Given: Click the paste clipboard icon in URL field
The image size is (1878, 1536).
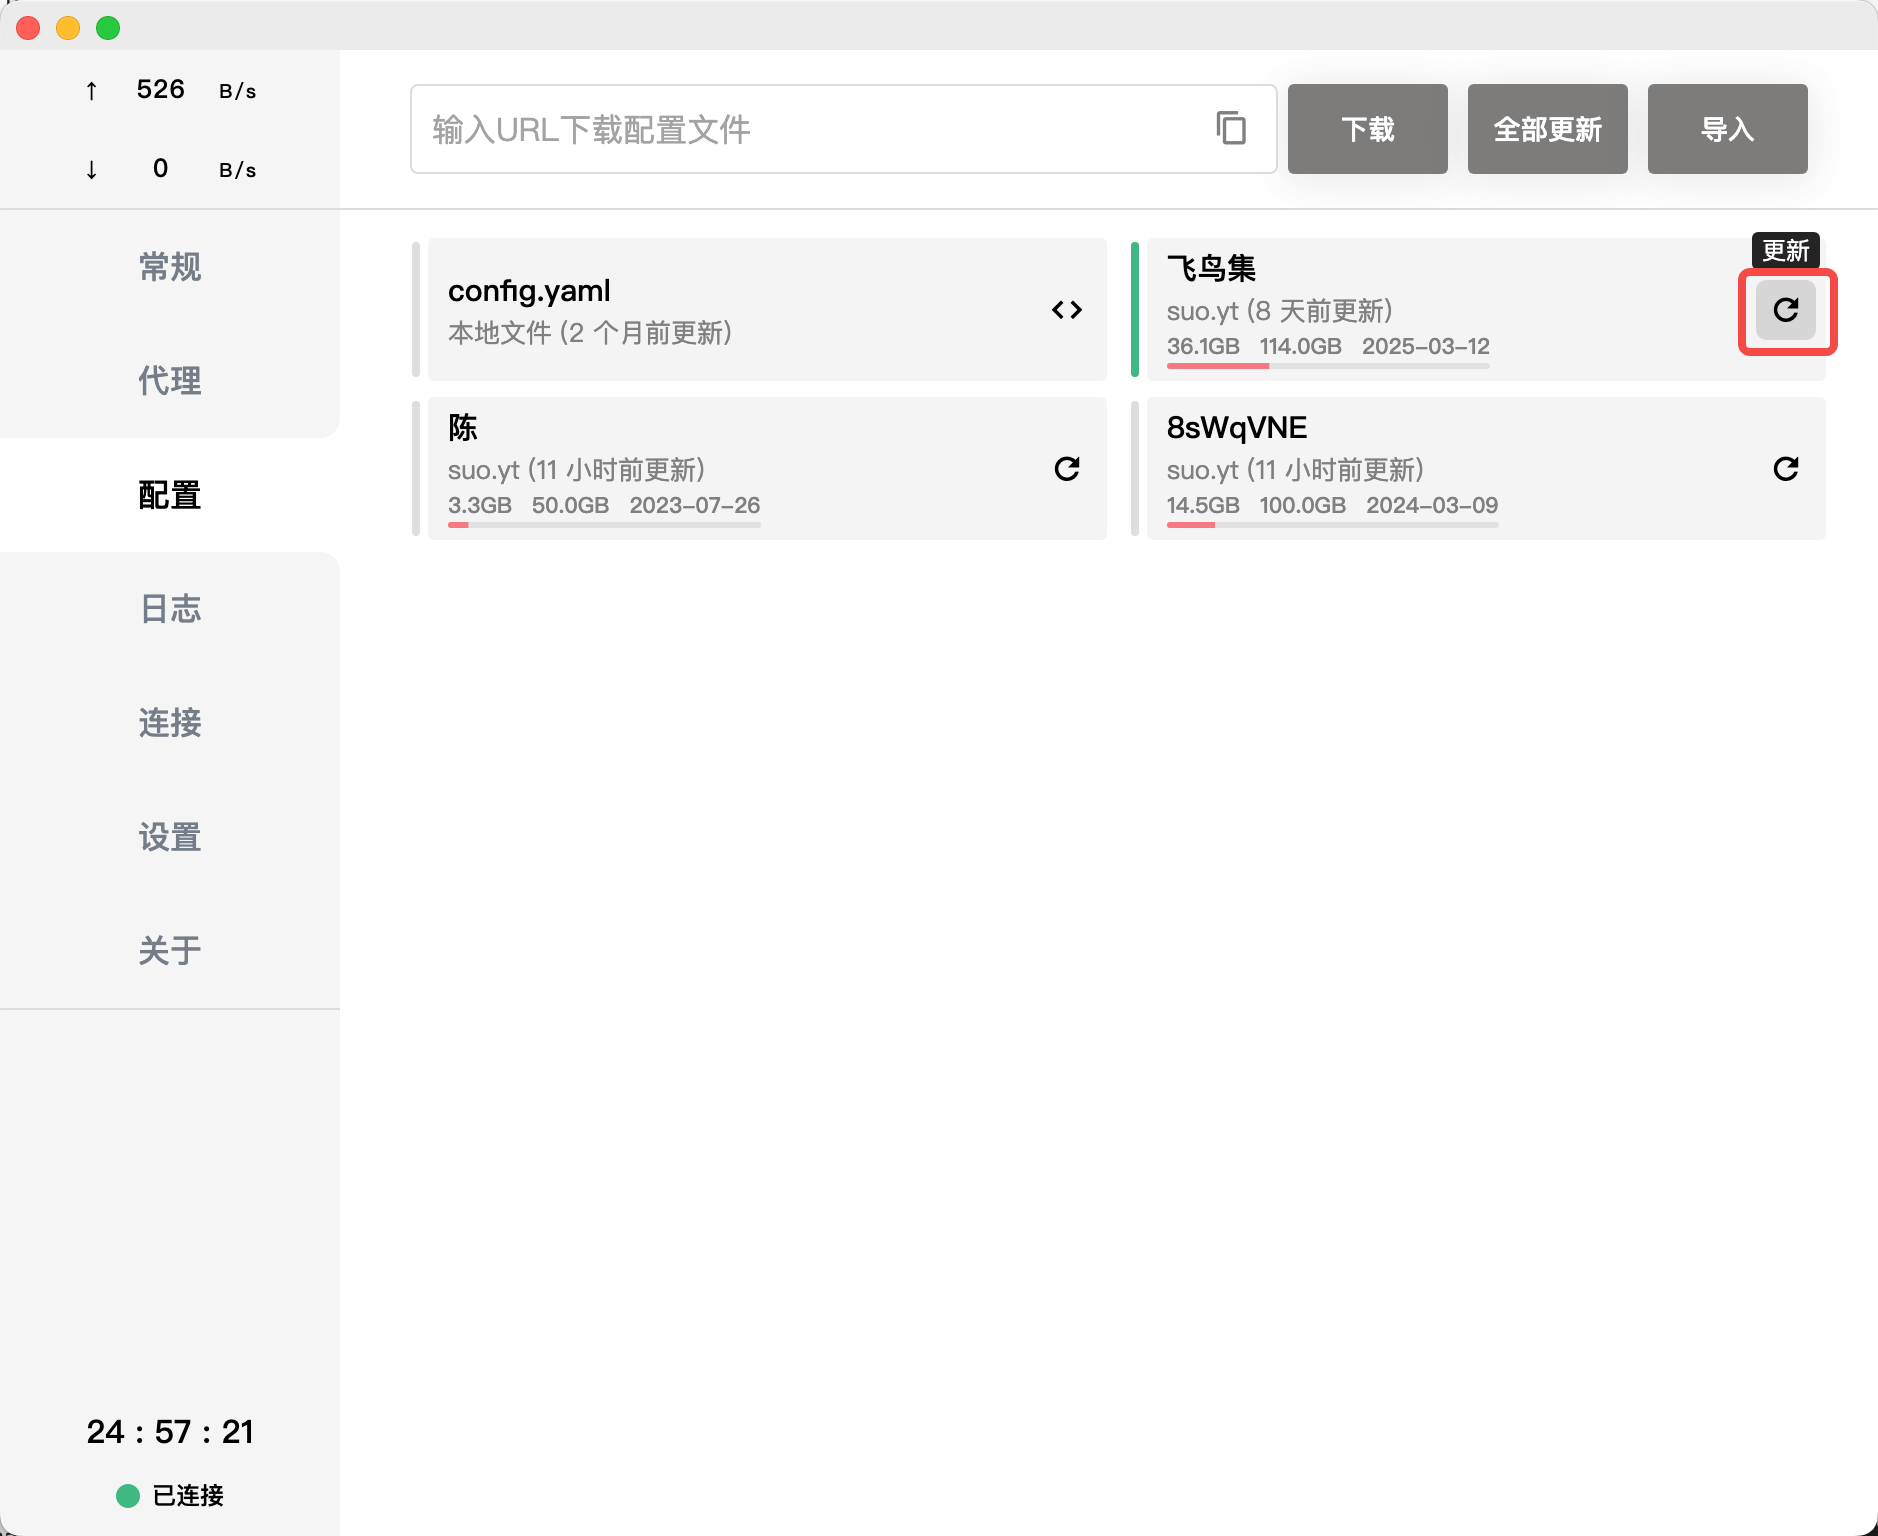Looking at the screenshot, I should tap(1231, 128).
